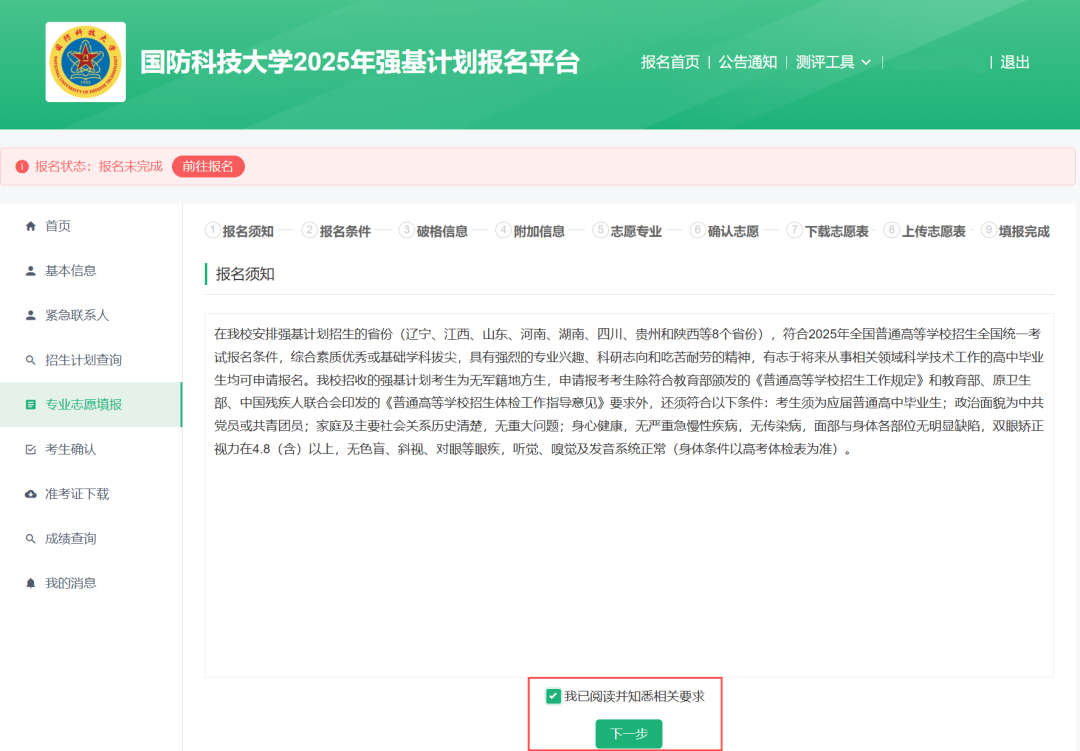Click the home icon beside 首页
The height and width of the screenshot is (751, 1080).
(x=30, y=226)
